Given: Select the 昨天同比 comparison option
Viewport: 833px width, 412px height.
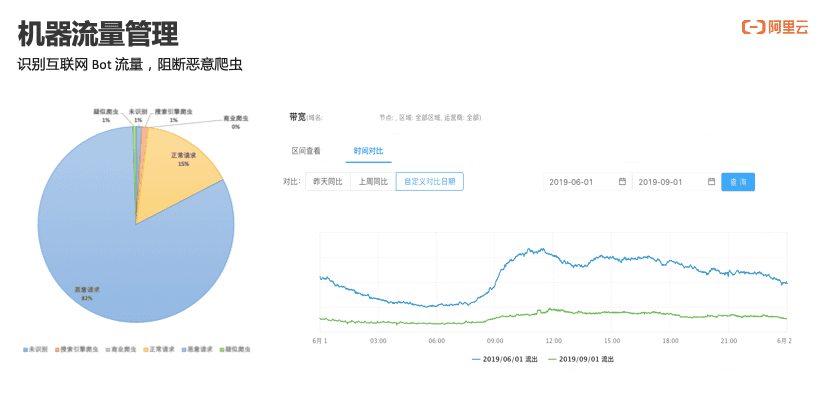Looking at the screenshot, I should click(327, 182).
